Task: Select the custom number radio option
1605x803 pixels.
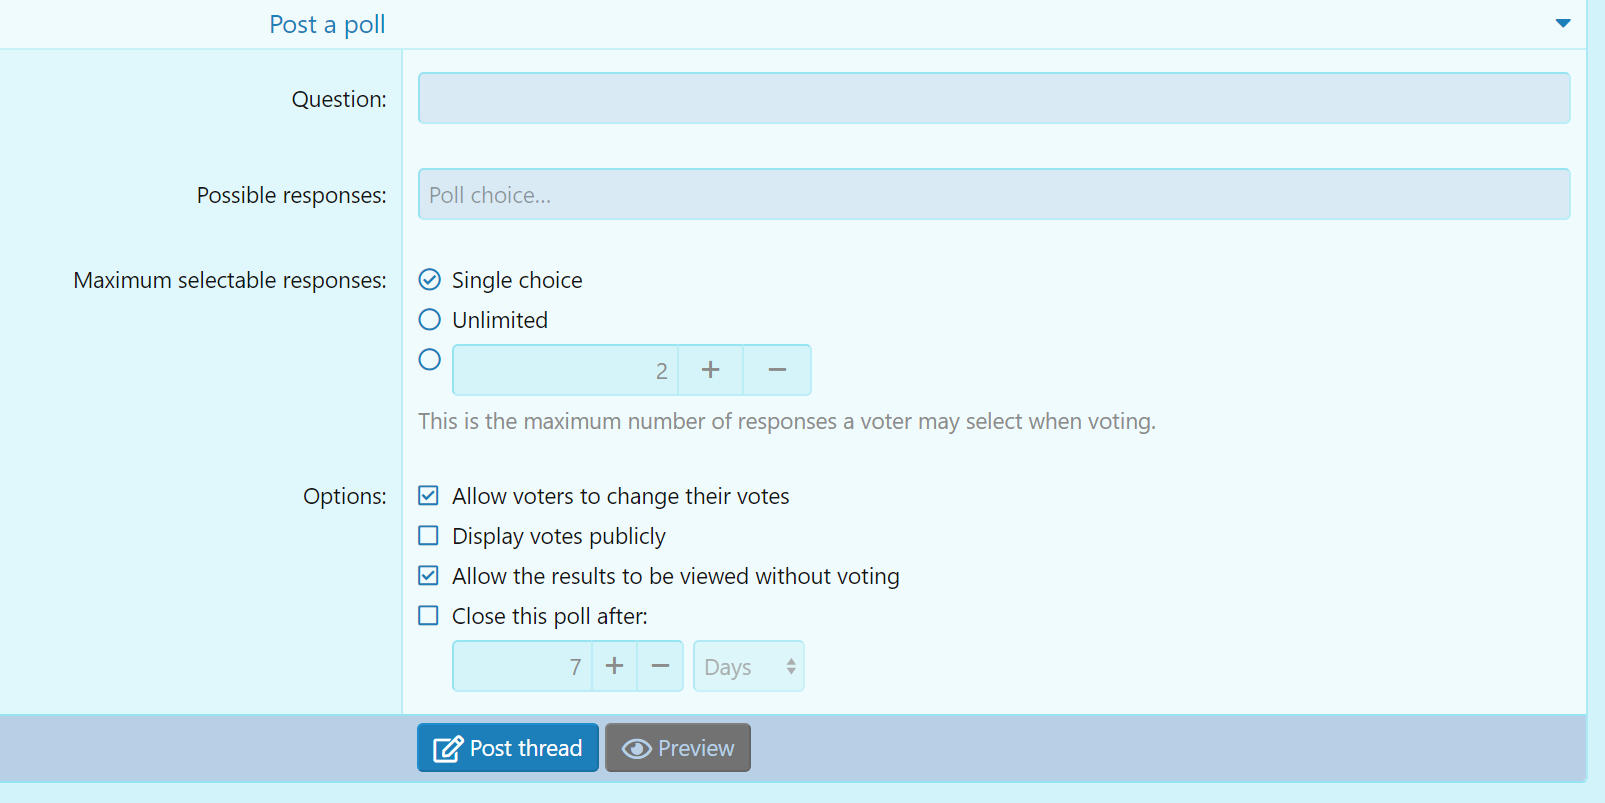Action: click(x=429, y=359)
